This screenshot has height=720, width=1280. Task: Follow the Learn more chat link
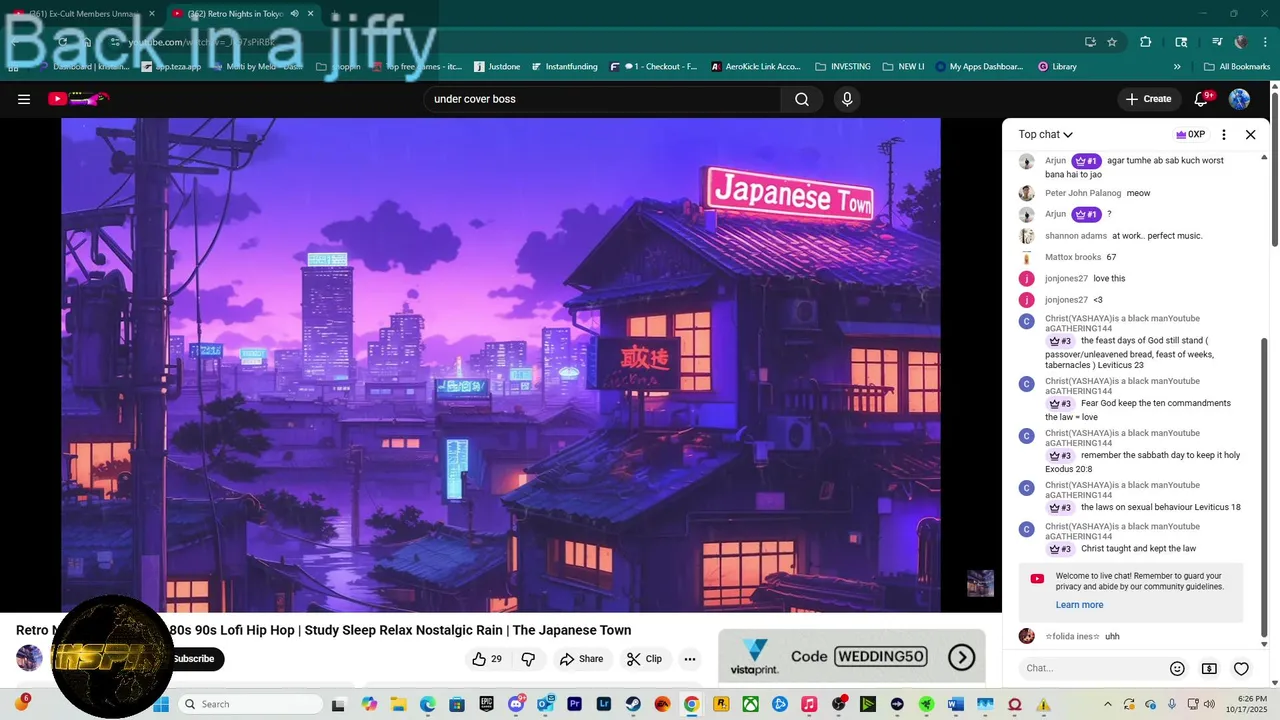click(x=1079, y=605)
